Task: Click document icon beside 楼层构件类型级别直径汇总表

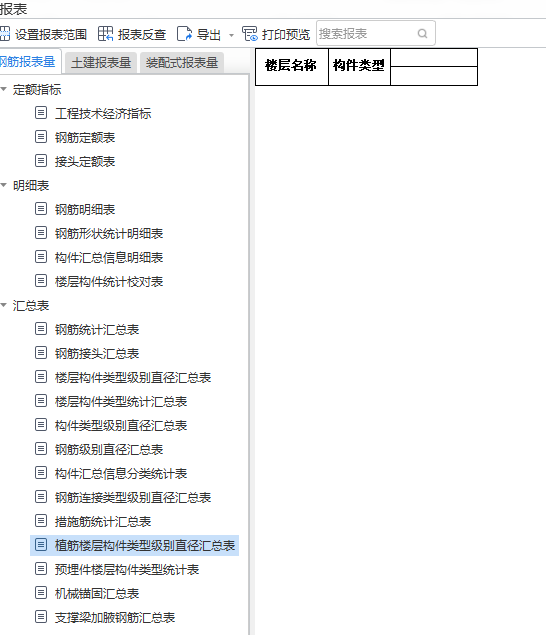Action: (x=41, y=377)
